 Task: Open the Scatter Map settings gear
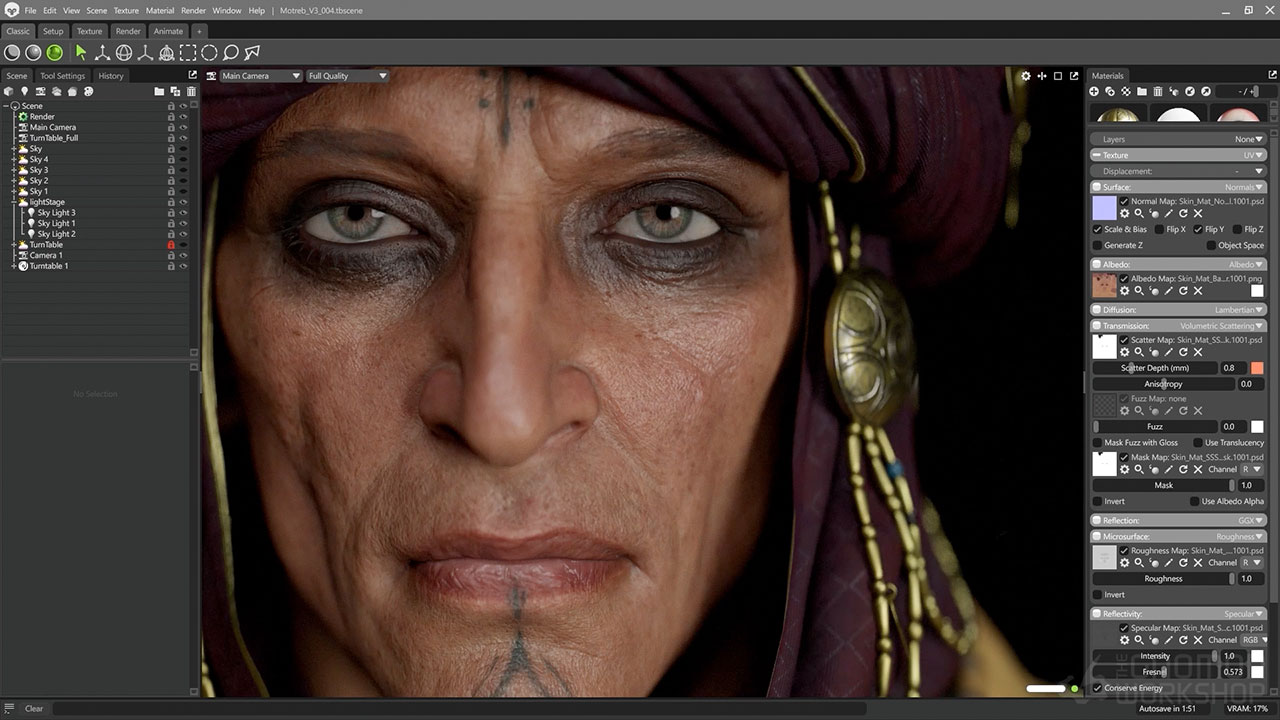[x=1124, y=353]
